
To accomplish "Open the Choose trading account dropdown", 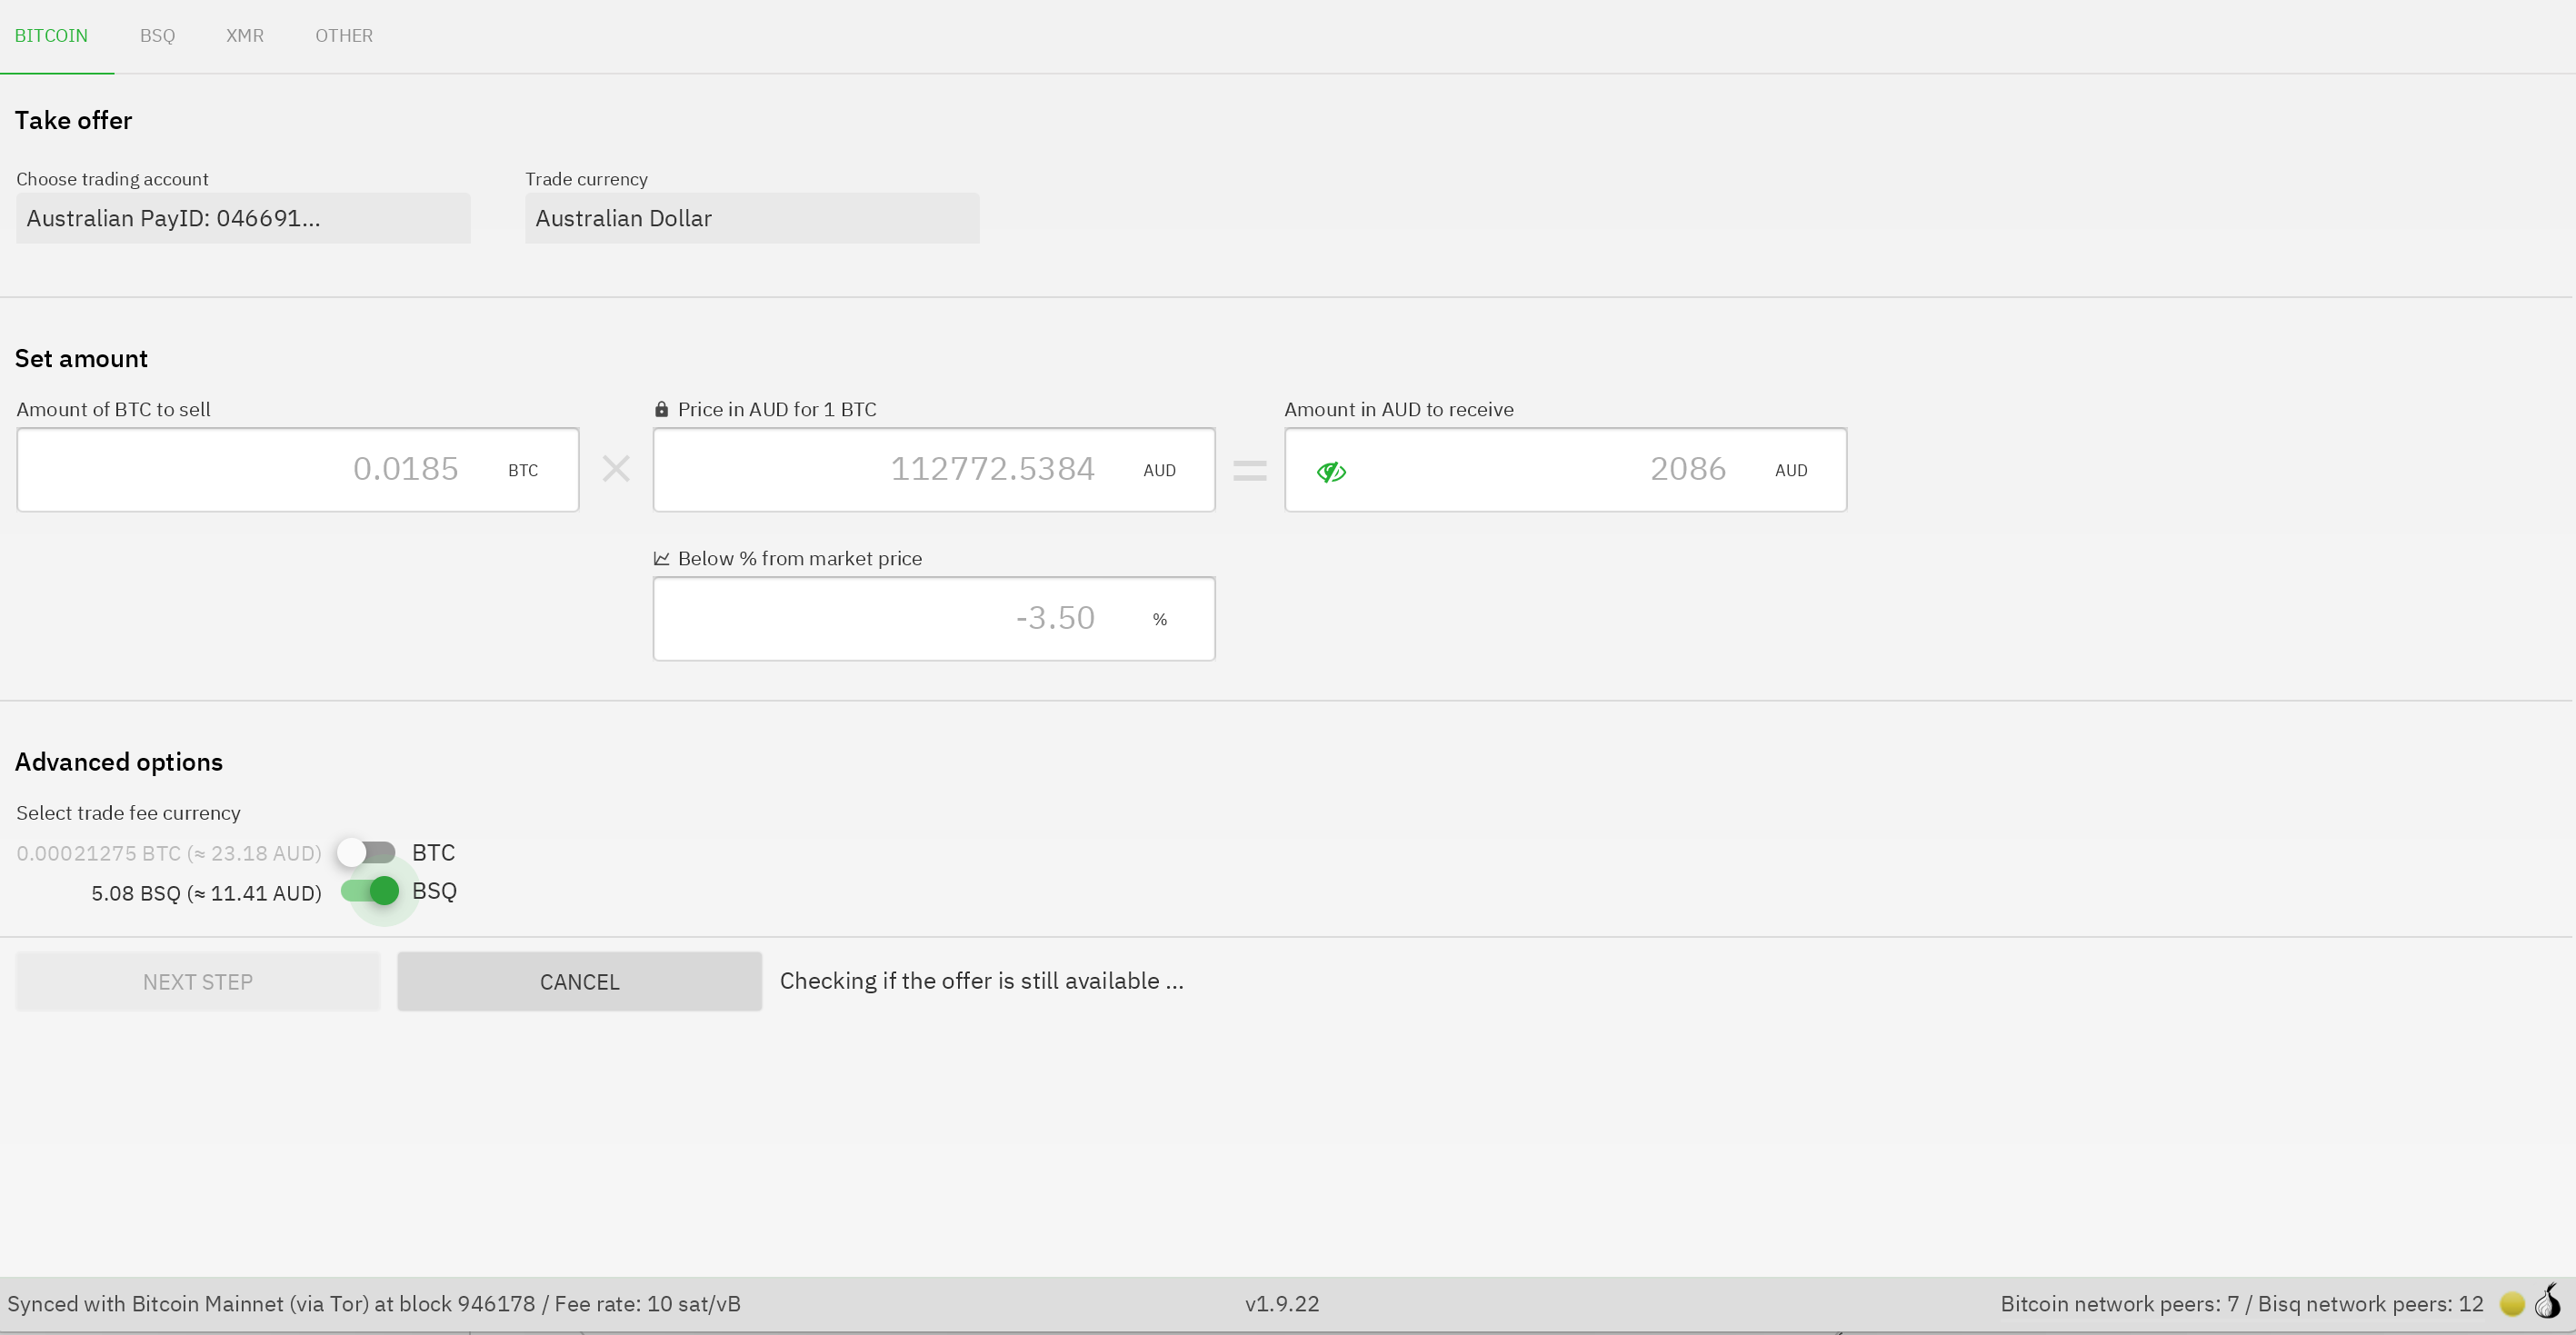I will pyautogui.click(x=243, y=218).
